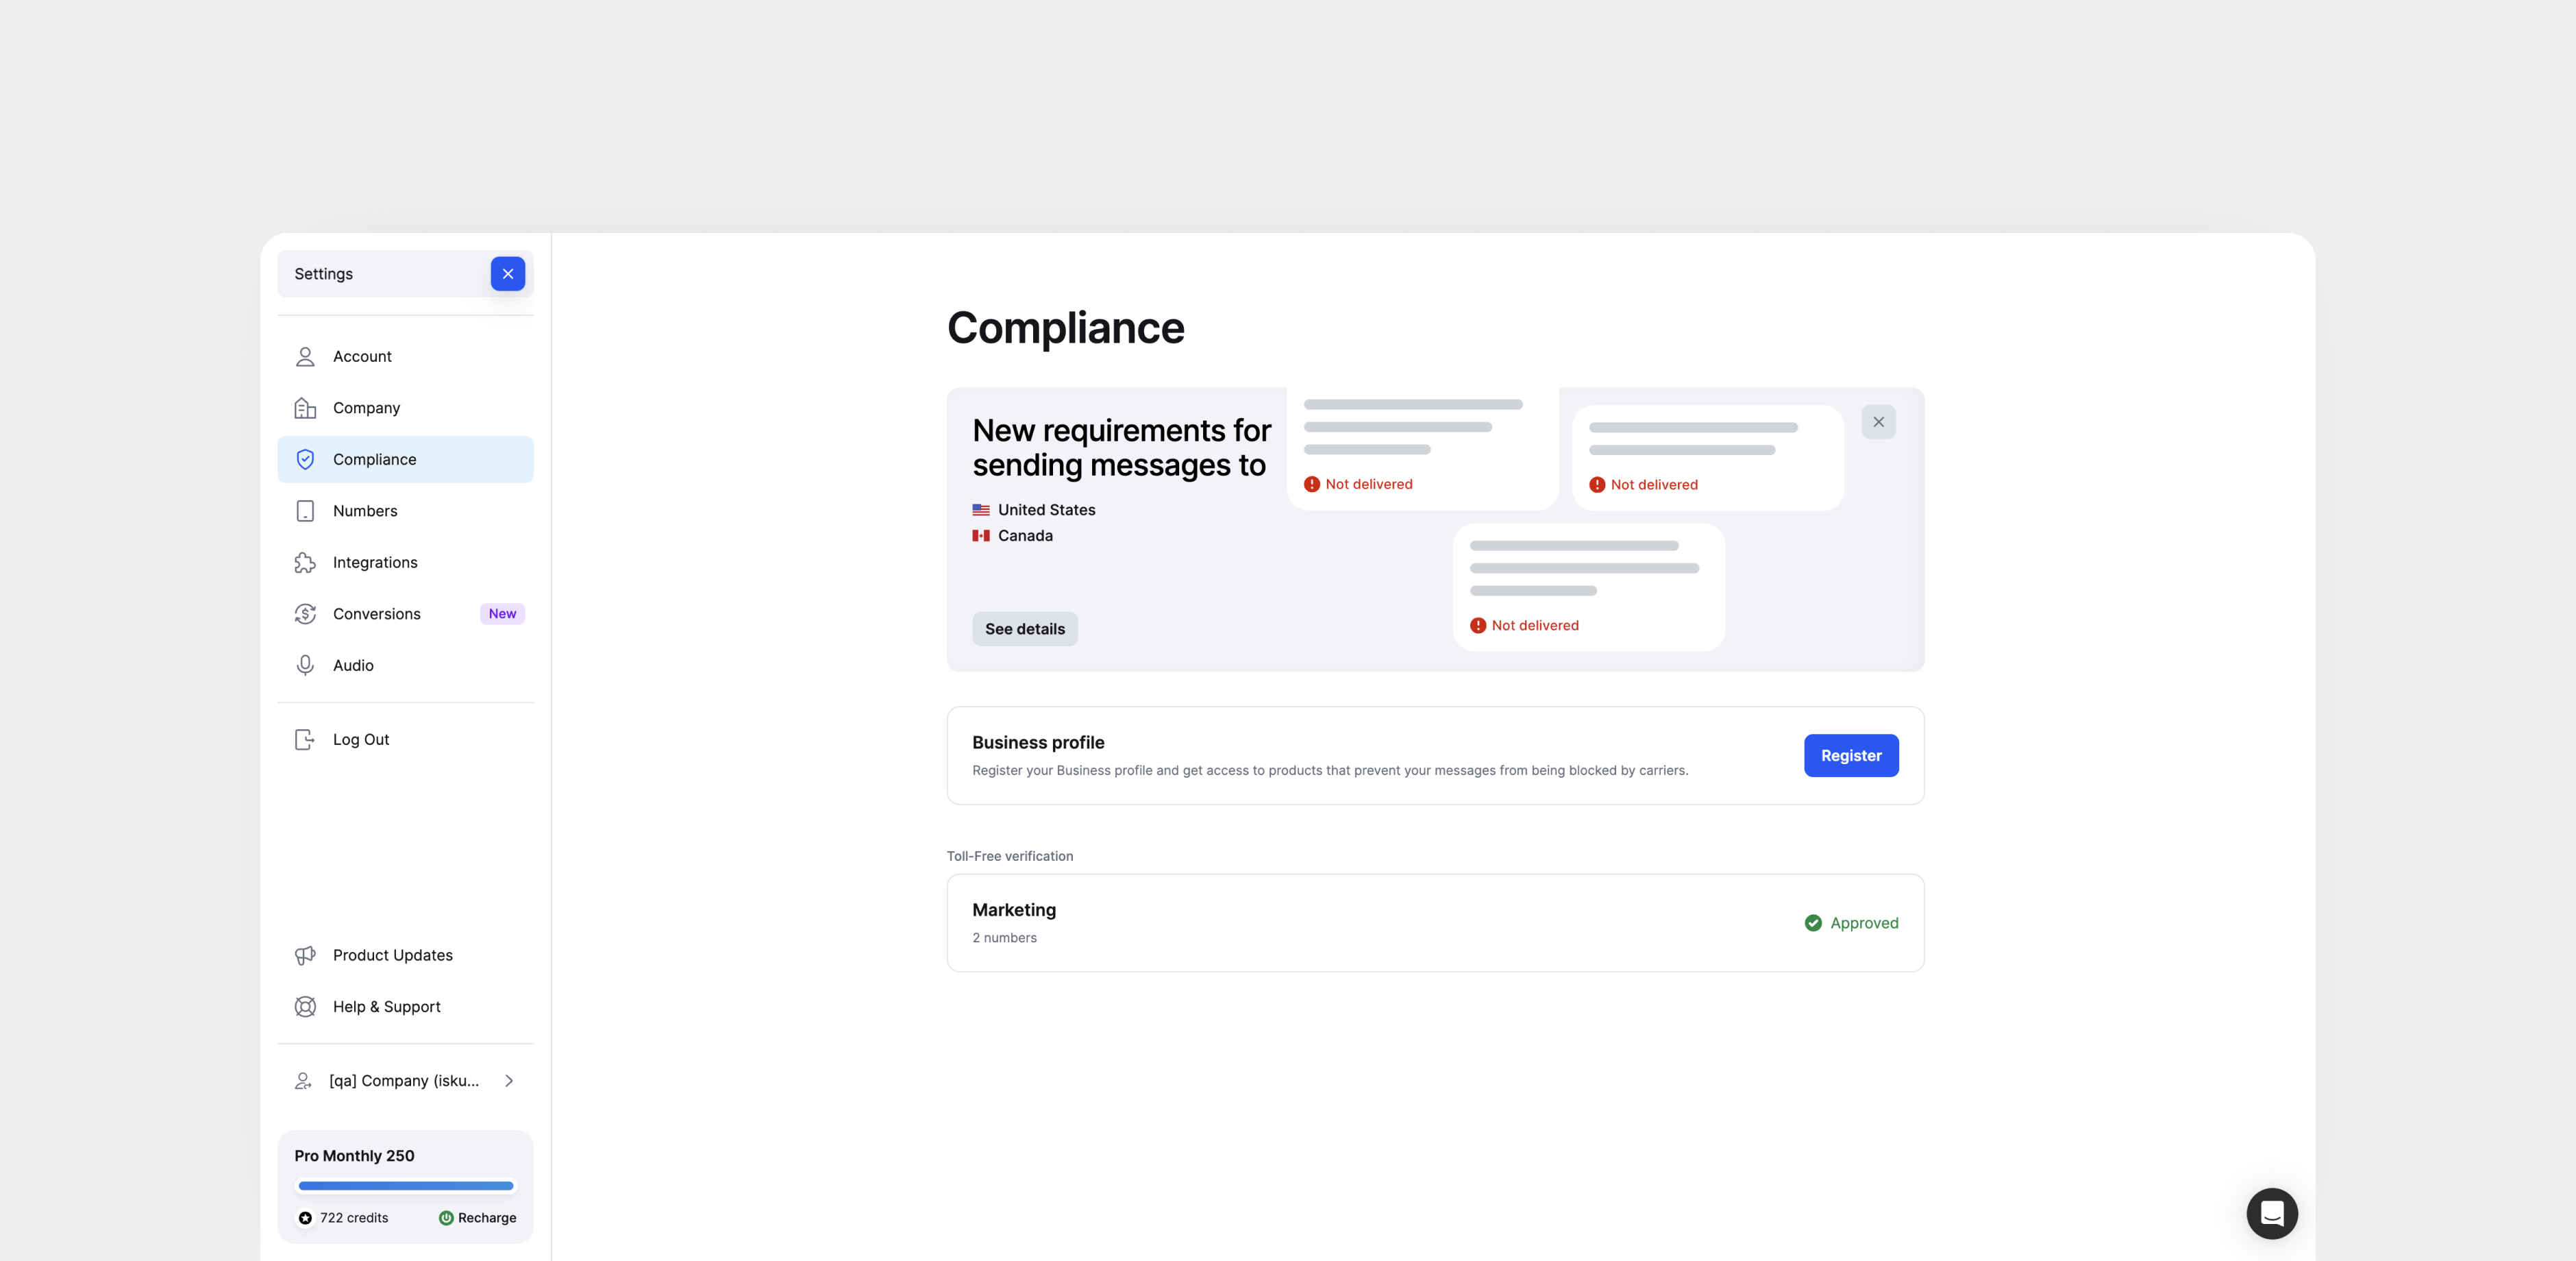Dismiss the new requirements banner
Image resolution: width=2576 pixels, height=1261 pixels.
(x=1878, y=422)
